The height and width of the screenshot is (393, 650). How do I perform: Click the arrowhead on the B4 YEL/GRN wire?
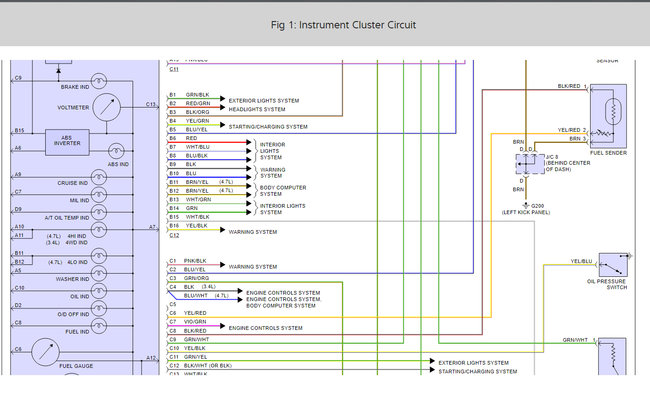(x=223, y=125)
